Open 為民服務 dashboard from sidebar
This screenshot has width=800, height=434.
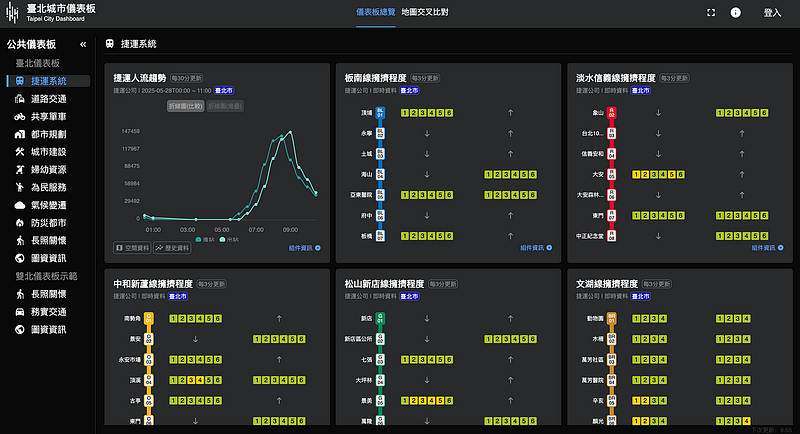pyautogui.click(x=49, y=187)
